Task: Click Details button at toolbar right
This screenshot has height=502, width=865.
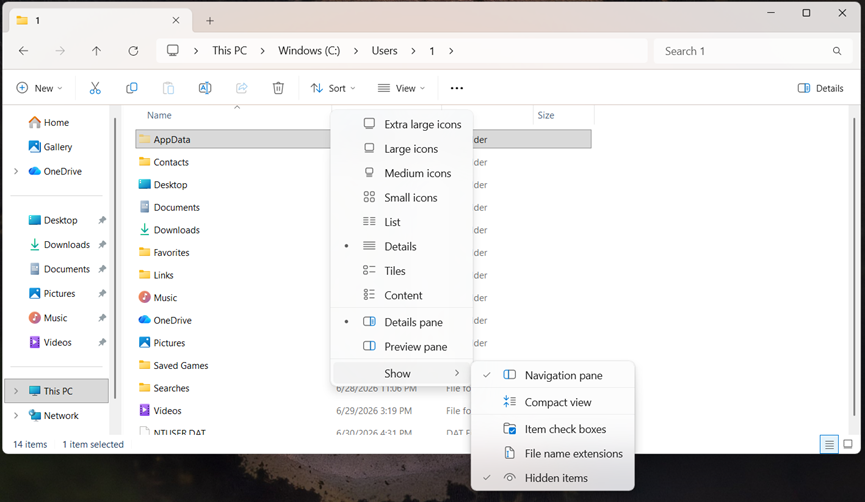Action: point(820,88)
